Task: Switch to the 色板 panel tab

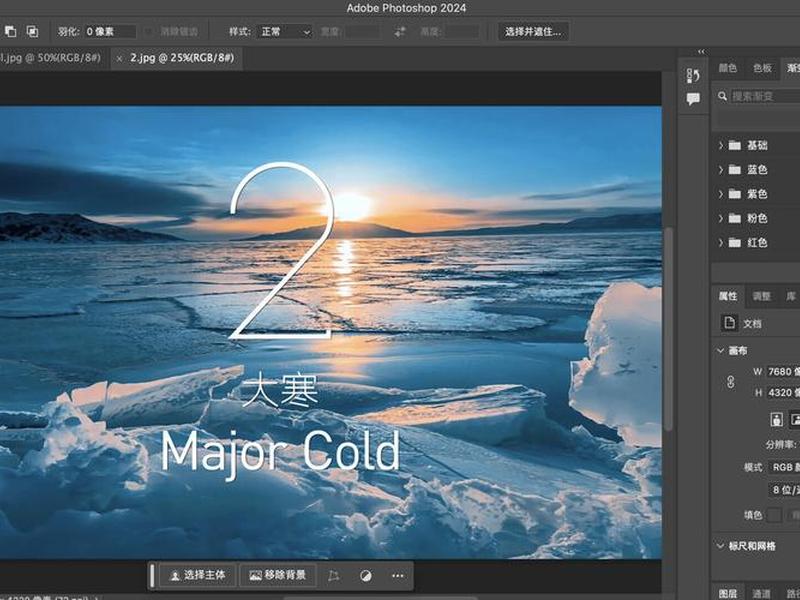Action: pos(762,68)
